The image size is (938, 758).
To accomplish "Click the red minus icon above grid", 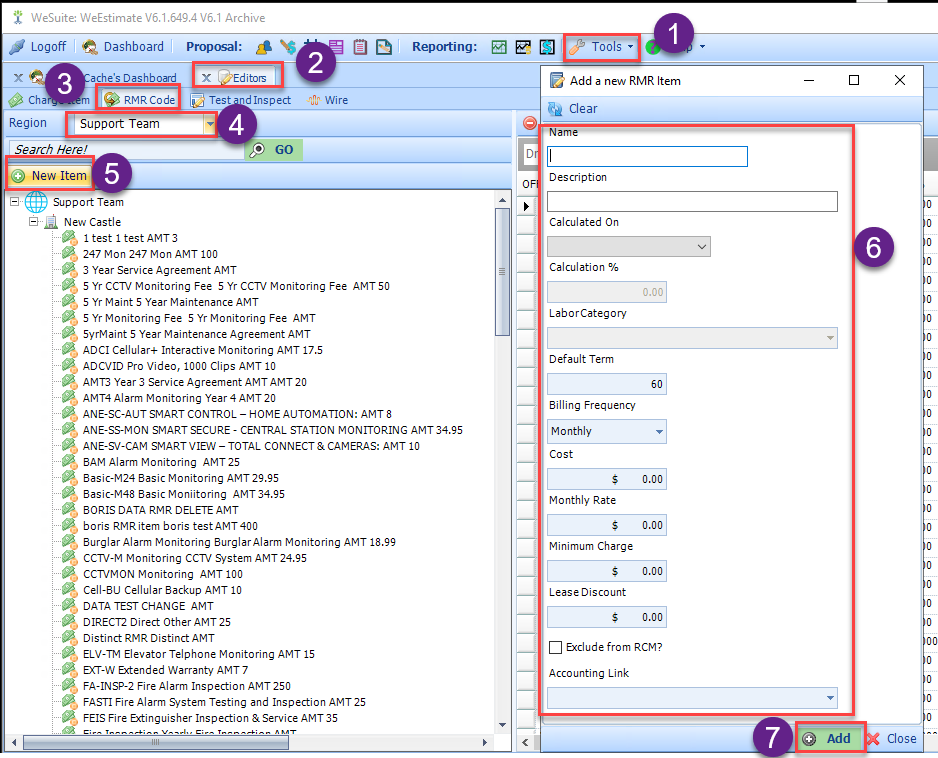I will click(529, 123).
